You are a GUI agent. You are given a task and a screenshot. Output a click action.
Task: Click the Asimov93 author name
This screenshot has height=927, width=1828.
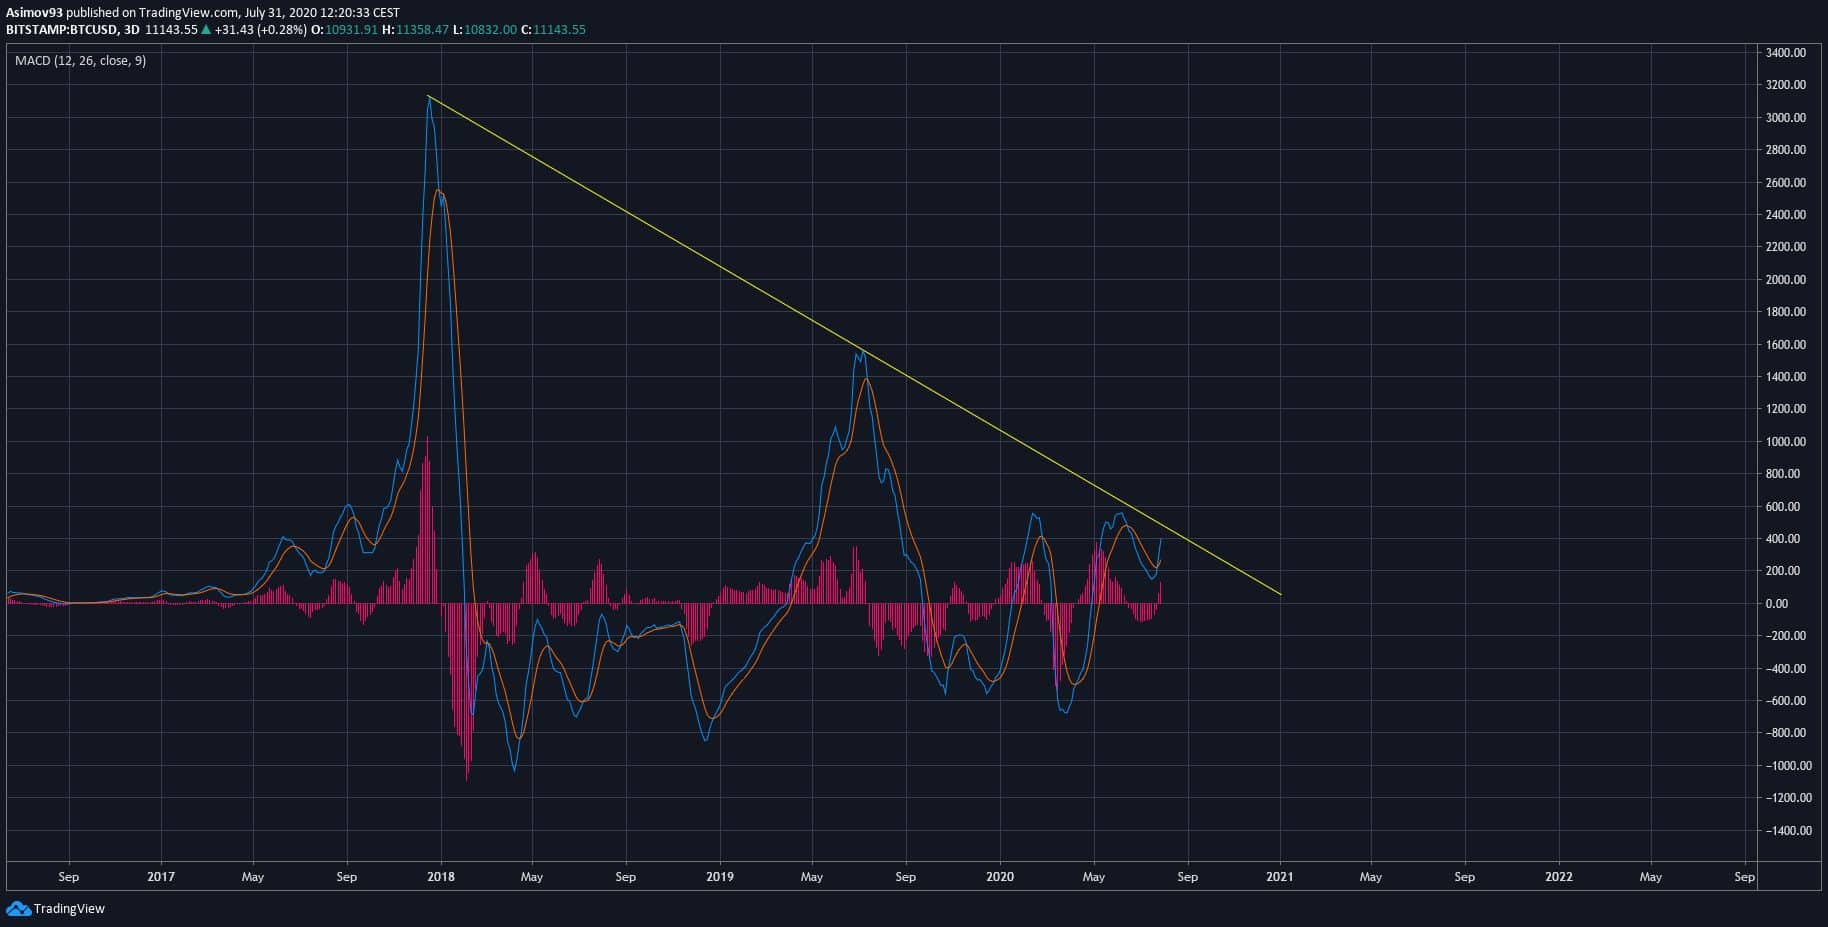34,13
